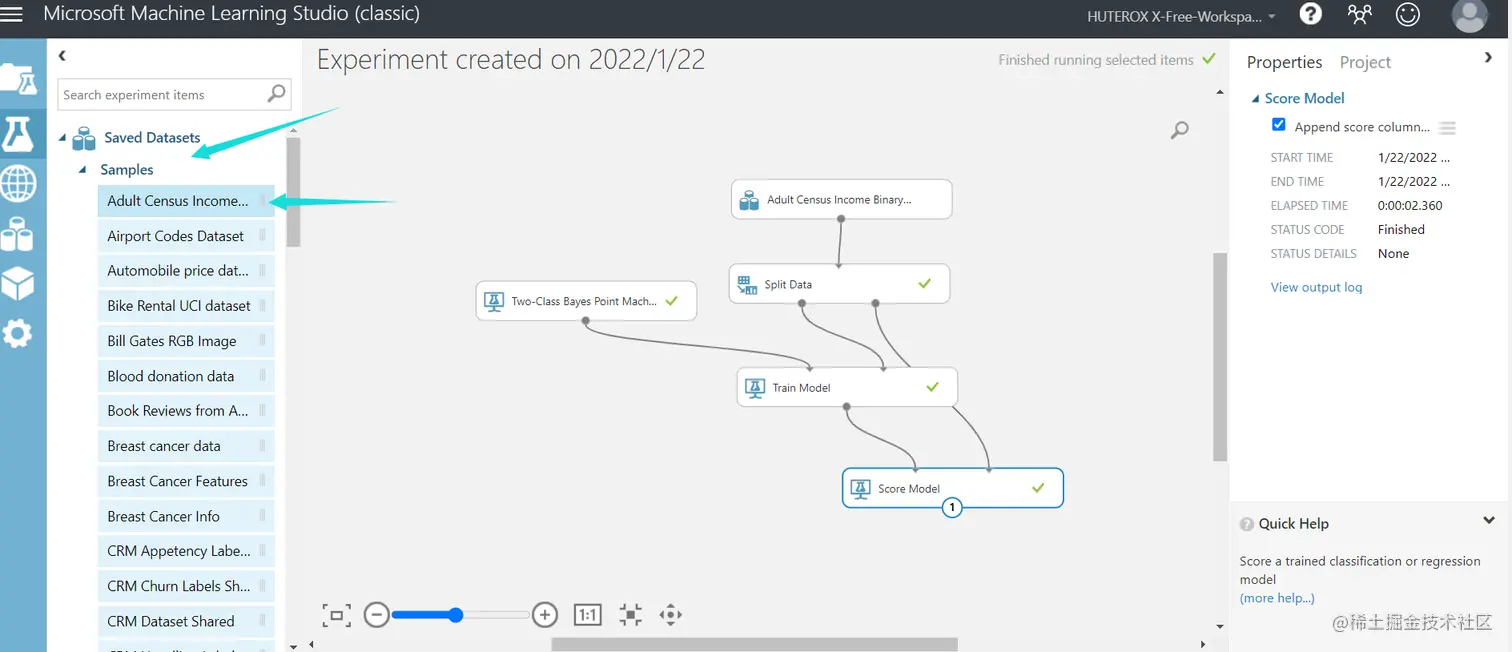Select the Experiments flask sidebar icon
Image resolution: width=1512 pixels, height=652 pixels.
[18, 133]
